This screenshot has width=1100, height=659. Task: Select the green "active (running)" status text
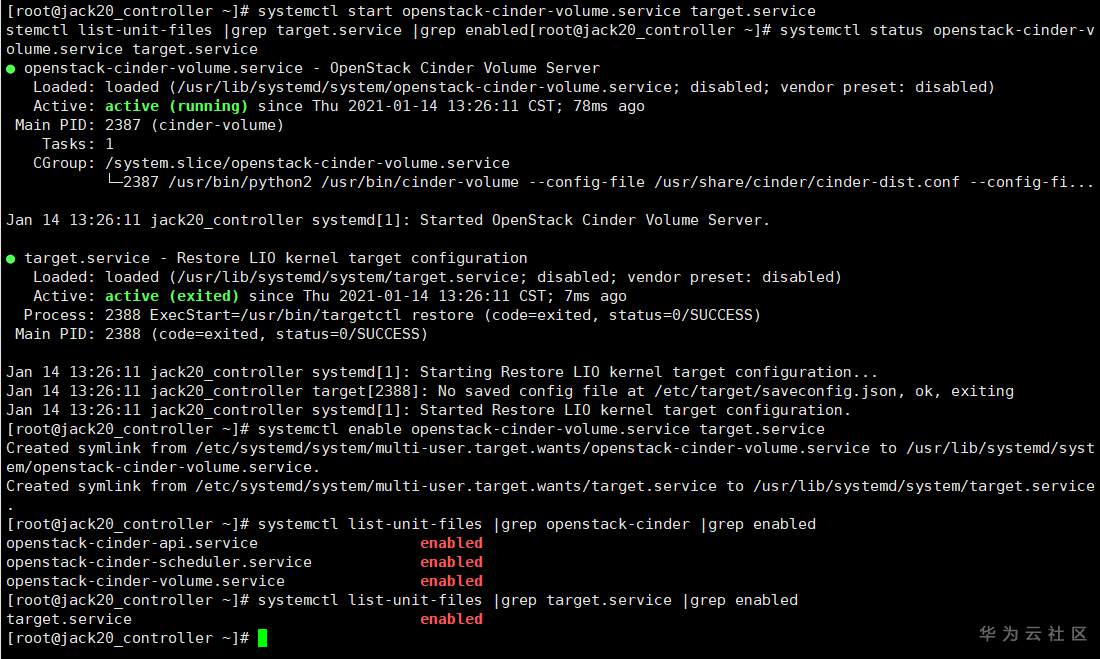(176, 106)
